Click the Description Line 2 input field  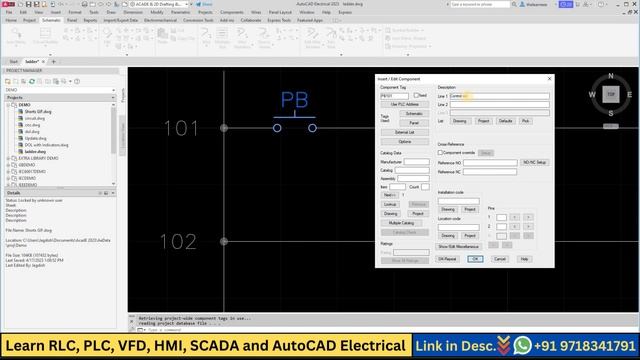pyautogui.click(x=500, y=104)
